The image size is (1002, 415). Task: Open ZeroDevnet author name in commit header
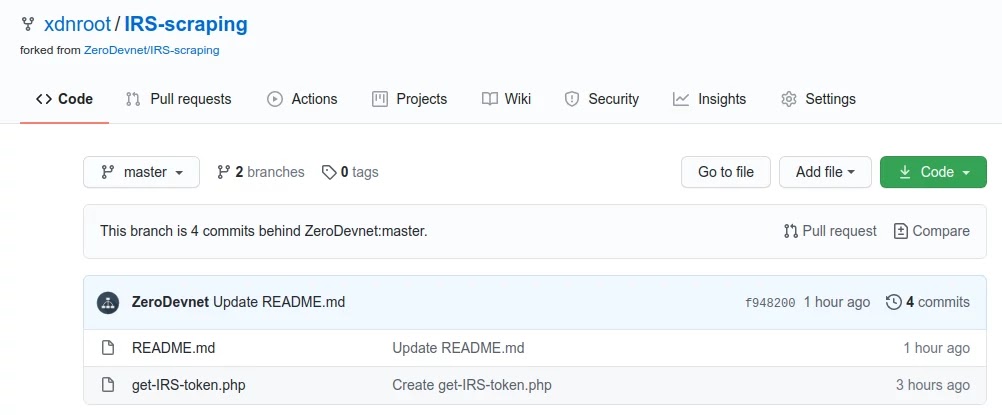click(170, 302)
